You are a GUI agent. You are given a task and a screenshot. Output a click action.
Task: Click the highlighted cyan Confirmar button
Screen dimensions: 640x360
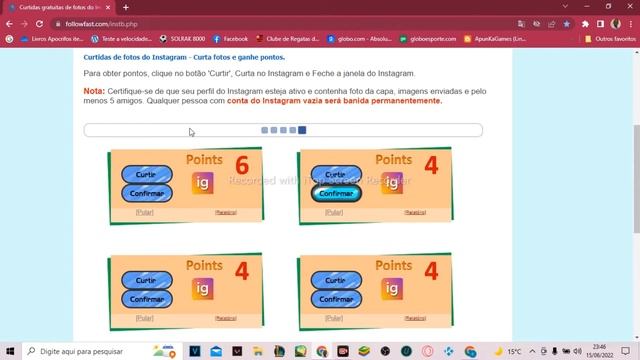(x=336, y=193)
